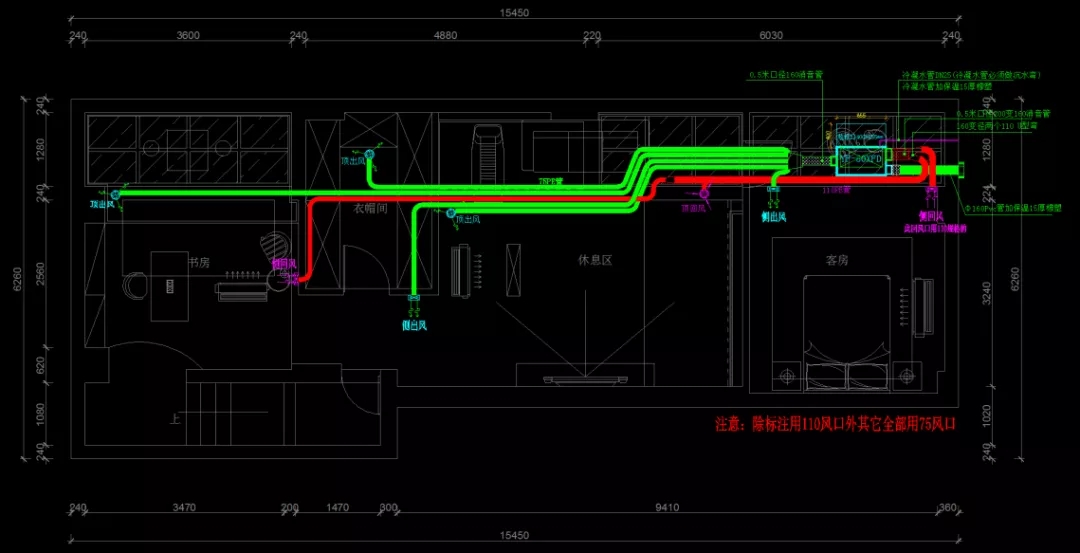Select the round desk chair in 书房
This screenshot has width=1080, height=553.
(131, 287)
